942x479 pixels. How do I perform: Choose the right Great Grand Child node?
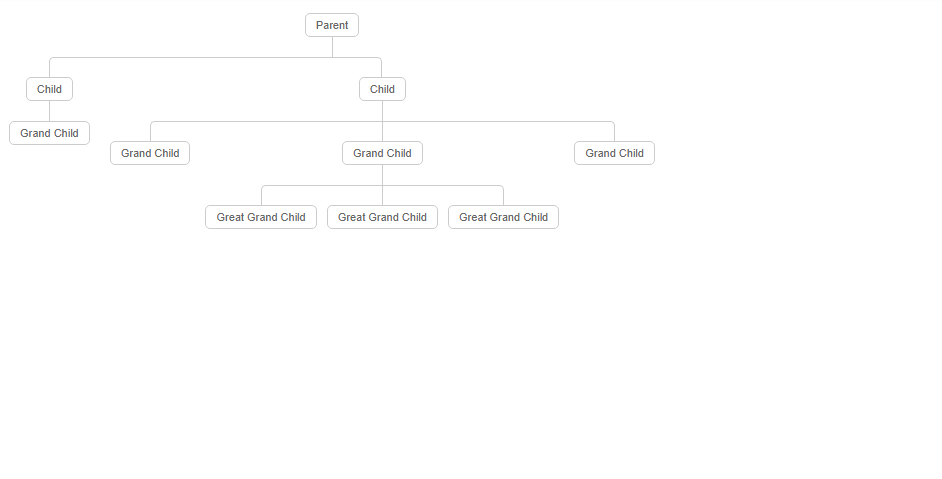503,217
